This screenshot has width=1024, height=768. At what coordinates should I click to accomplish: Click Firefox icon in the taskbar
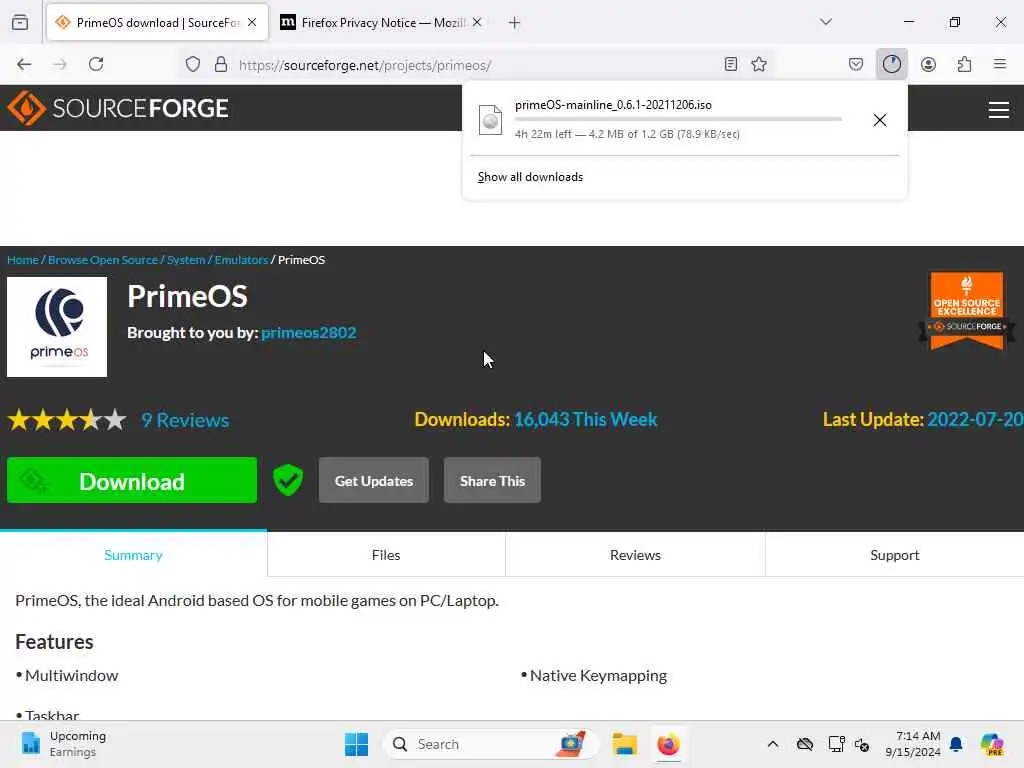(x=668, y=744)
